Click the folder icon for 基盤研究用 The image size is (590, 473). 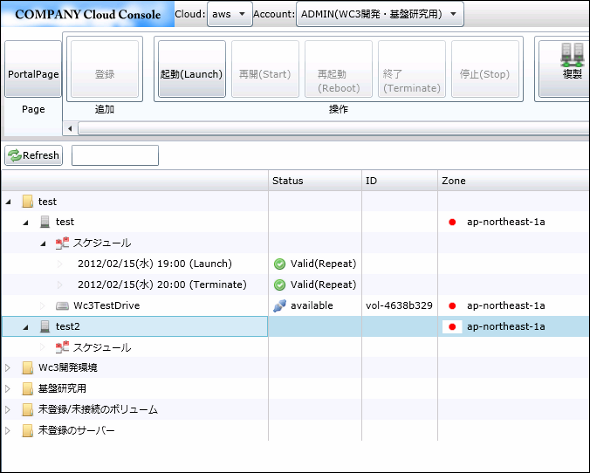(28, 388)
